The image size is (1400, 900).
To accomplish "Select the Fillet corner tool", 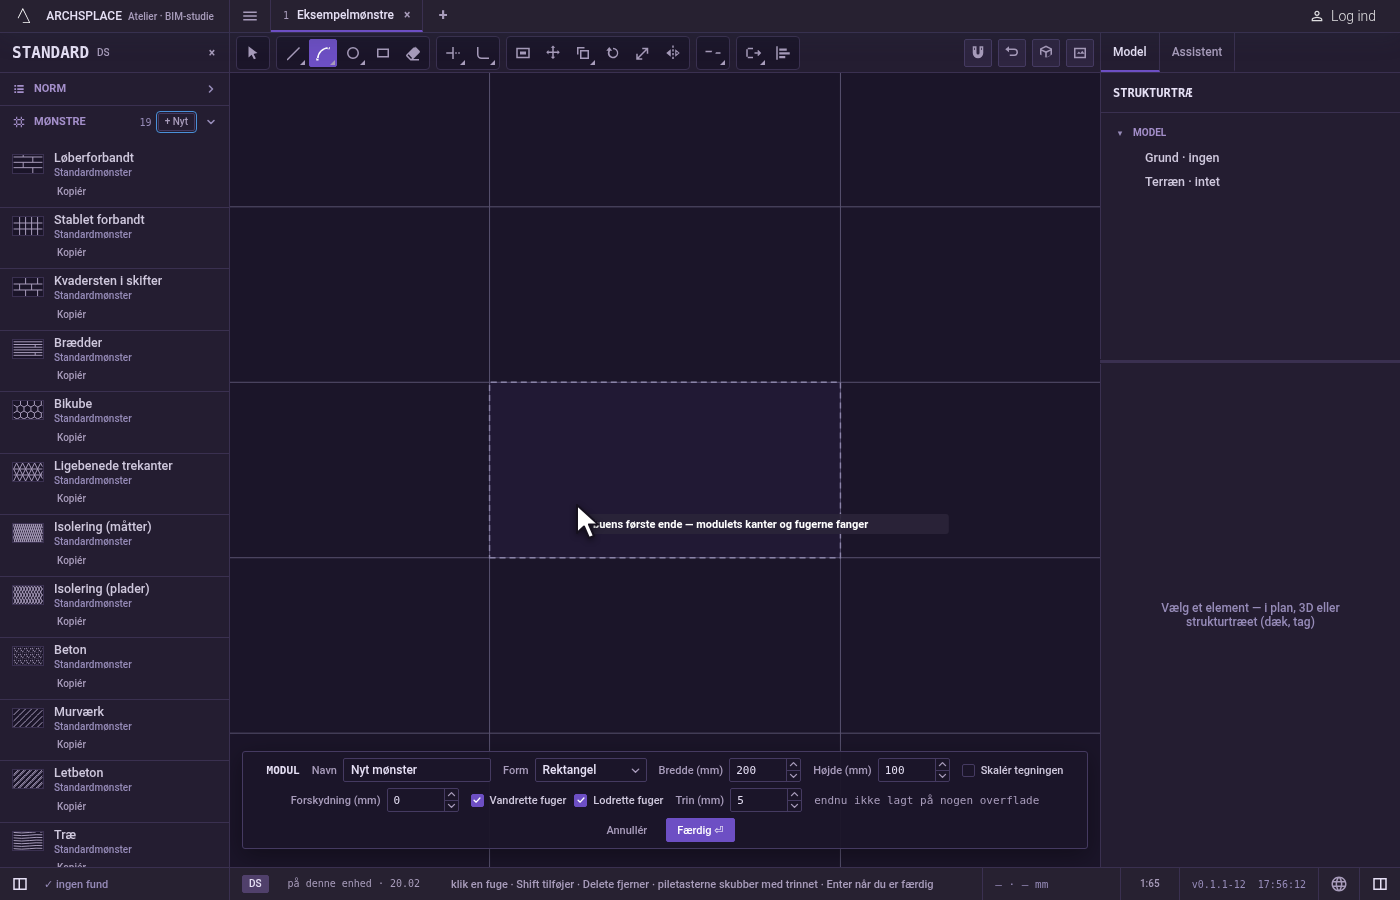I will click(483, 53).
